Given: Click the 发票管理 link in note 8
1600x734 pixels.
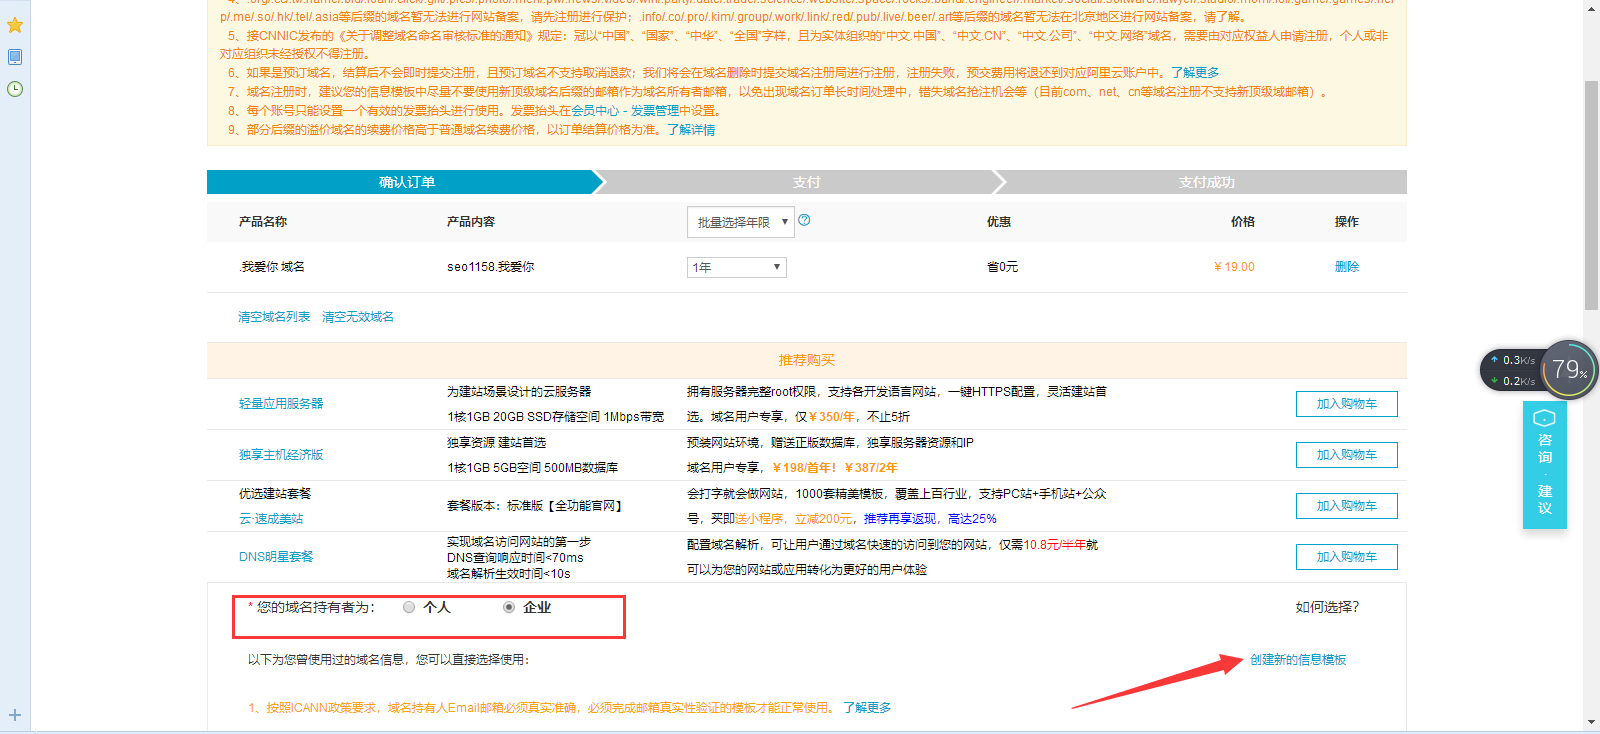Looking at the screenshot, I should [x=654, y=111].
